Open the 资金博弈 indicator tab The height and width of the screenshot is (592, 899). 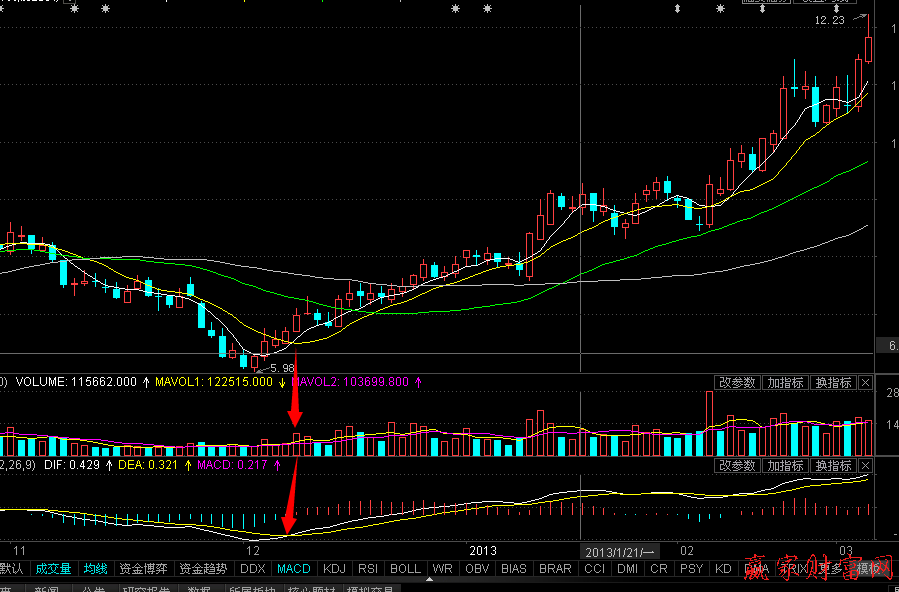[144, 569]
